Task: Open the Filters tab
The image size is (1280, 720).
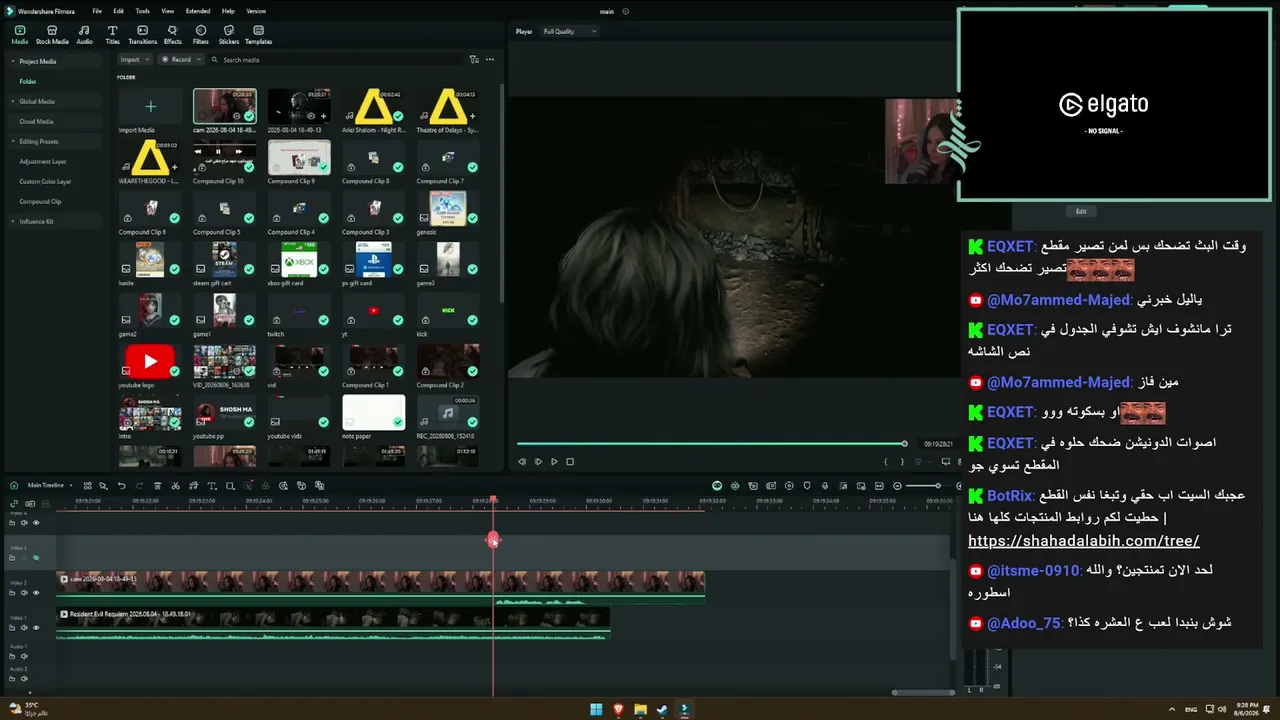Action: coord(201,35)
